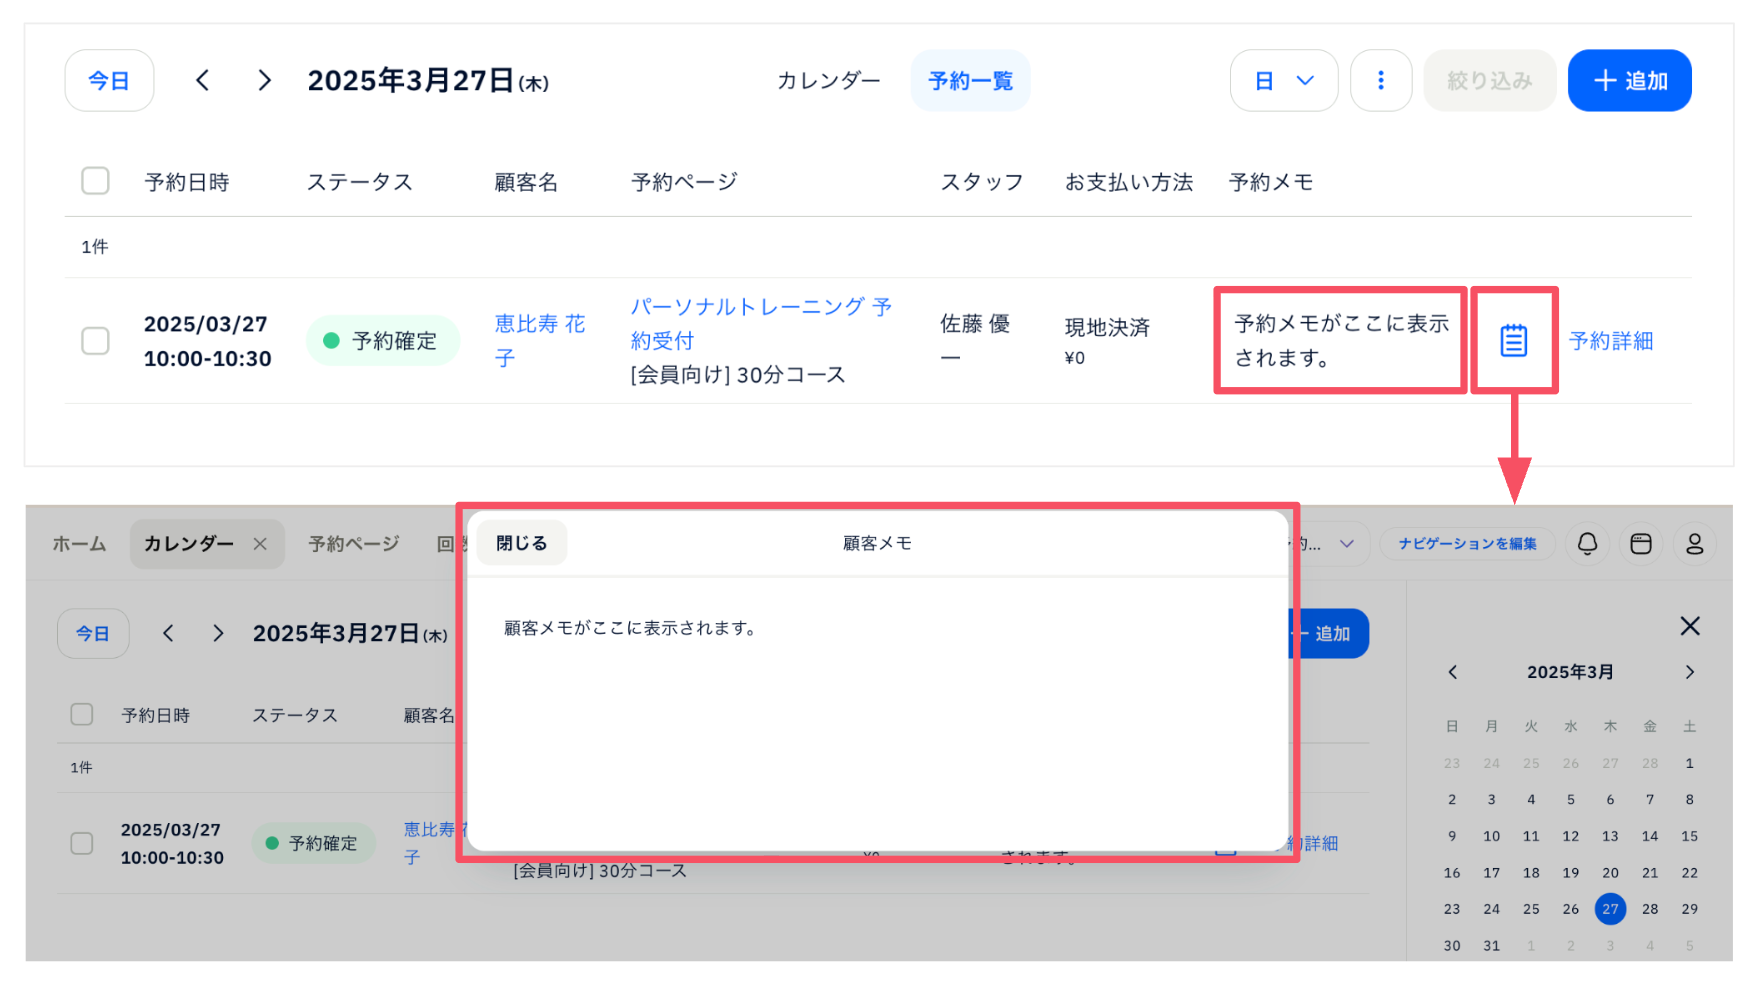Viewport: 1758px width, 984px height.
Task: Open the user account profile icon
Action: tap(1694, 544)
